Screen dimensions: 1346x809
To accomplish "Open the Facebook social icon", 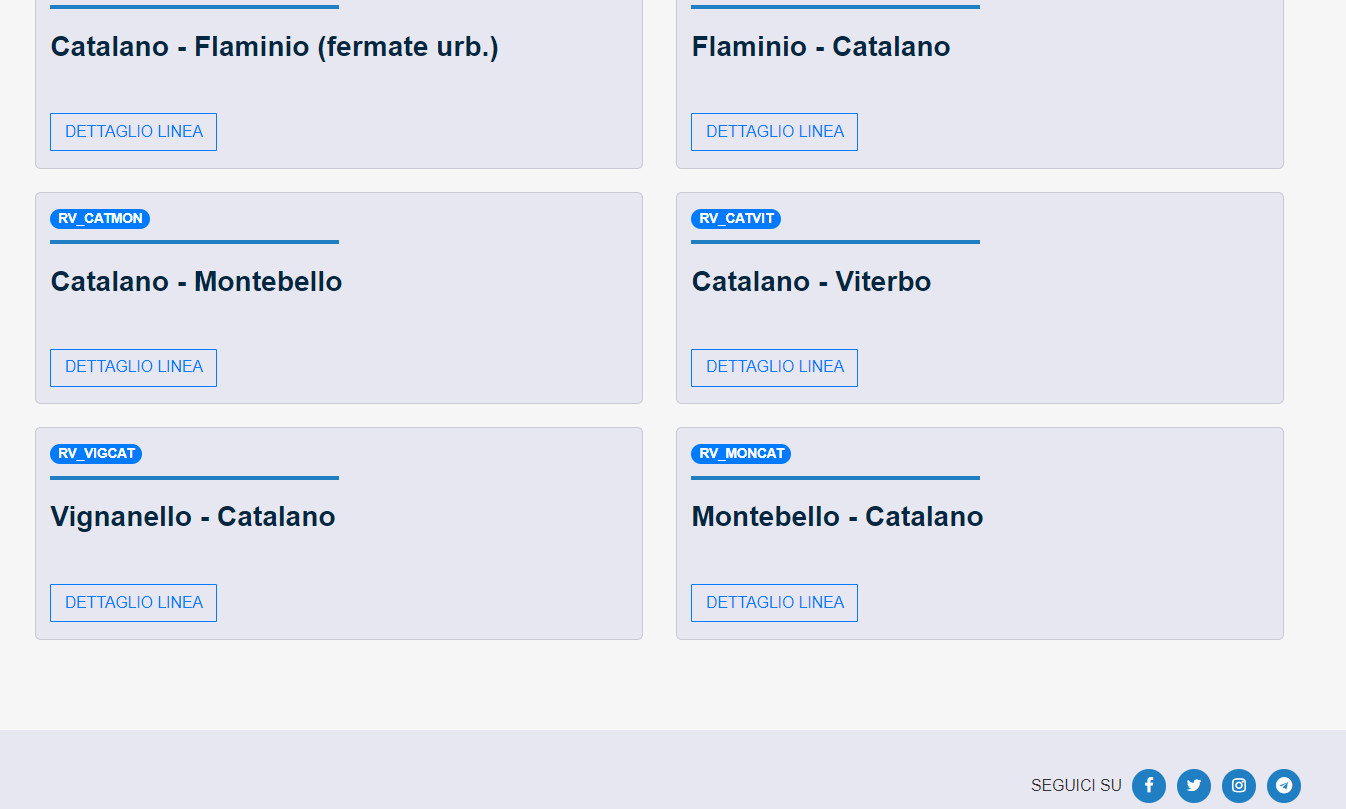I will coord(1149,786).
